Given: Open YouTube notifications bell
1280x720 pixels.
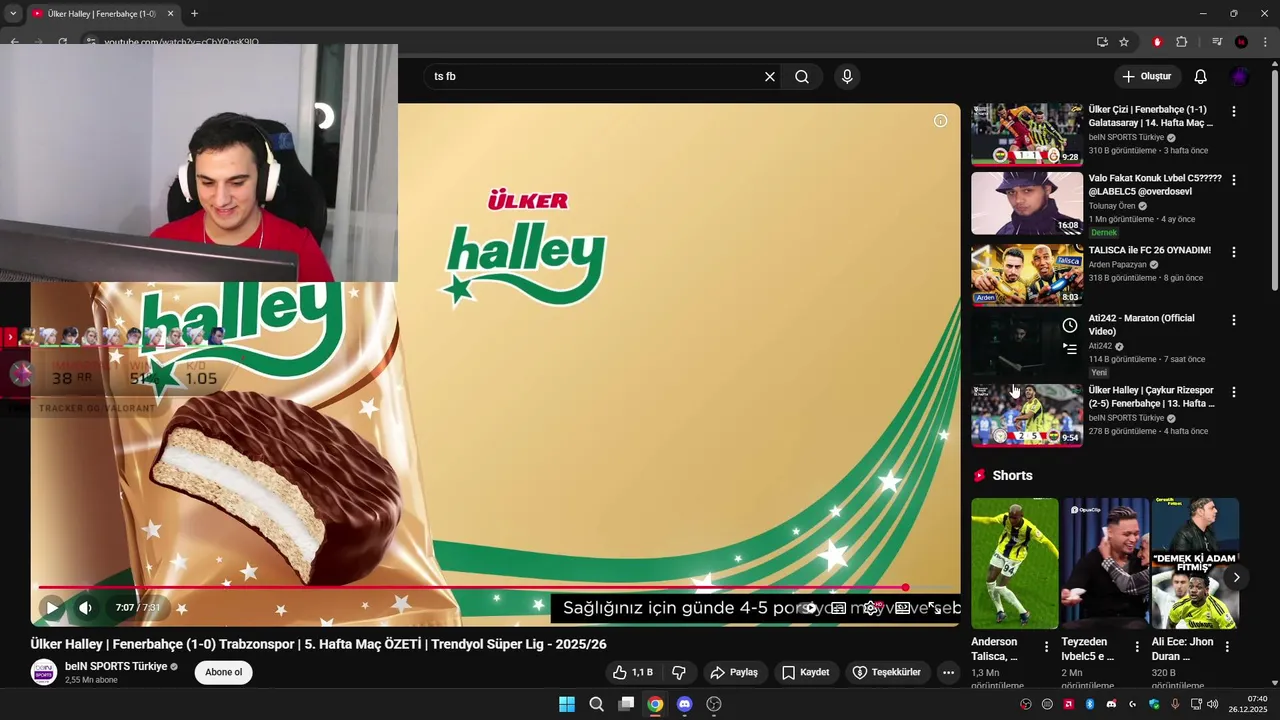Looking at the screenshot, I should 1201,77.
